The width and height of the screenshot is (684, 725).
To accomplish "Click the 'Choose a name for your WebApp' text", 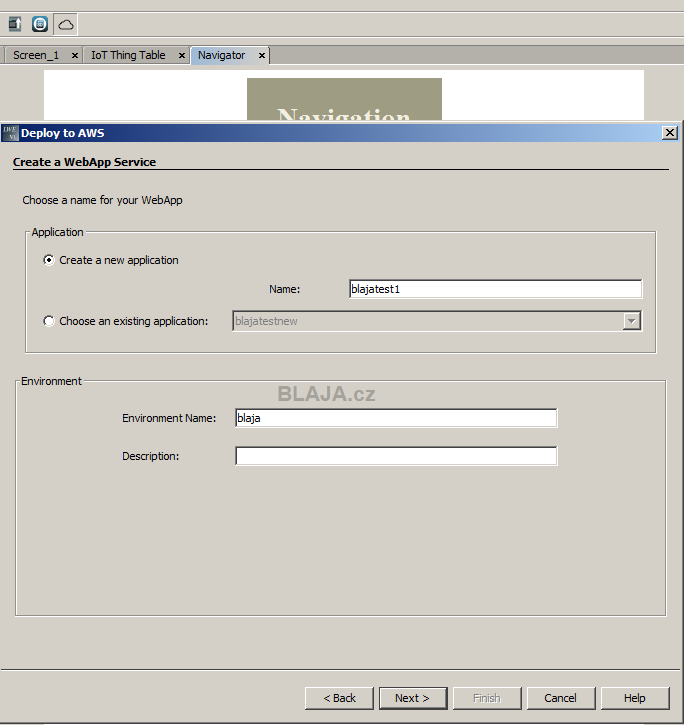I will pyautogui.click(x=102, y=200).
